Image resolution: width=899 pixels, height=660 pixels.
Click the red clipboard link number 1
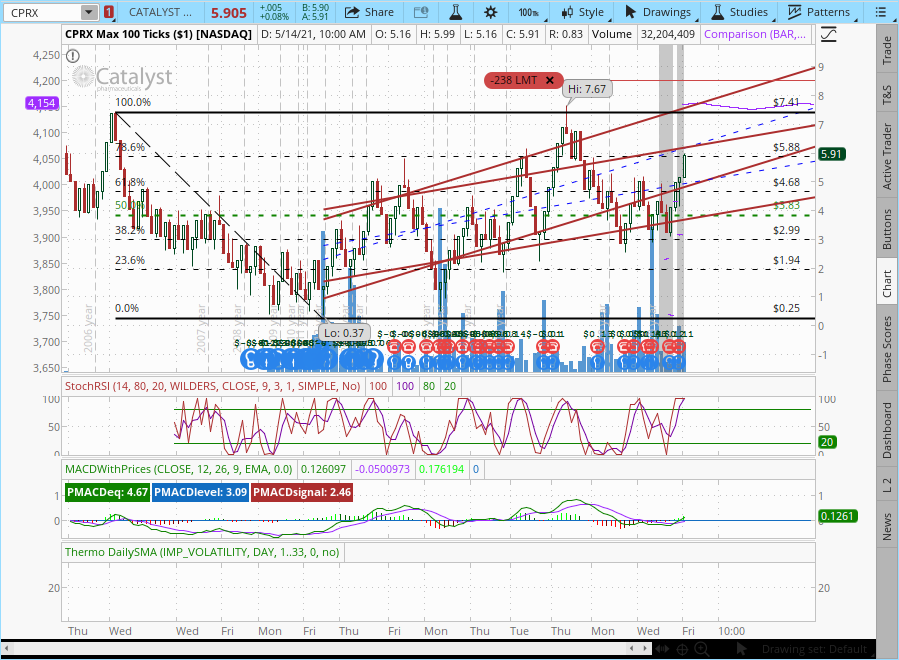108,12
